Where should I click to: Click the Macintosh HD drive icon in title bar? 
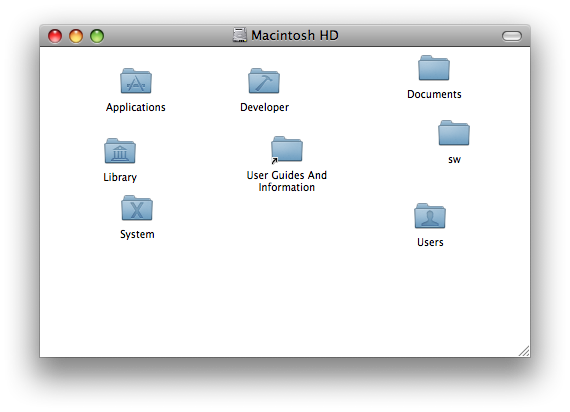[x=240, y=35]
